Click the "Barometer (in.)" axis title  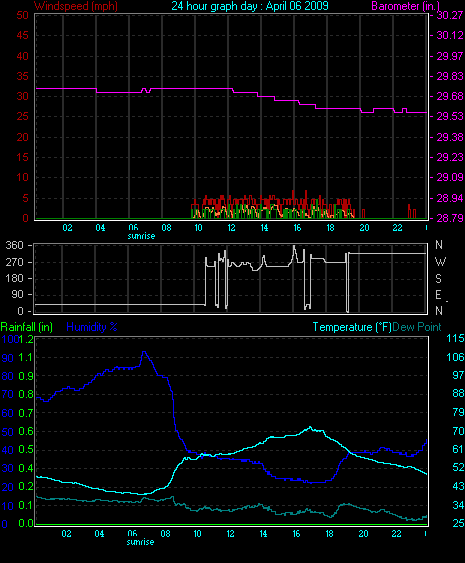405,6
